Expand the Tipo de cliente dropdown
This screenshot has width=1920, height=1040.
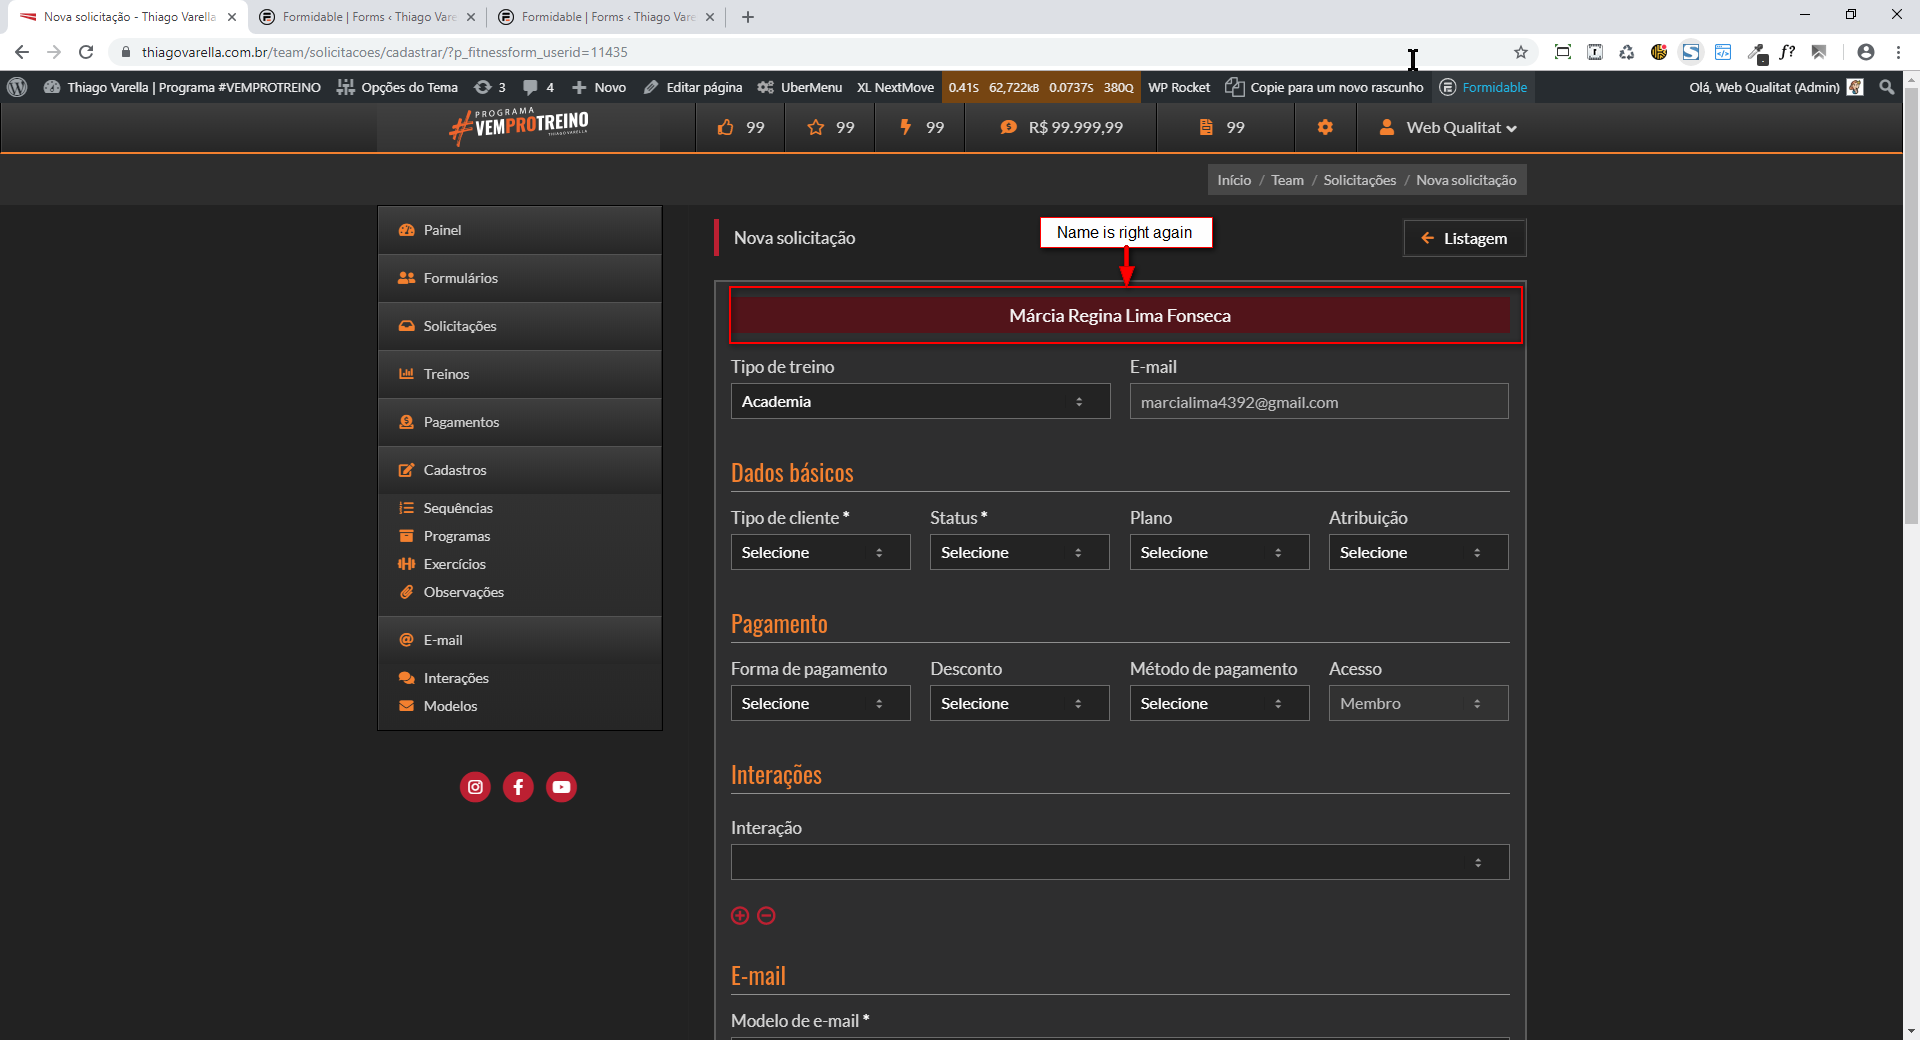click(820, 553)
